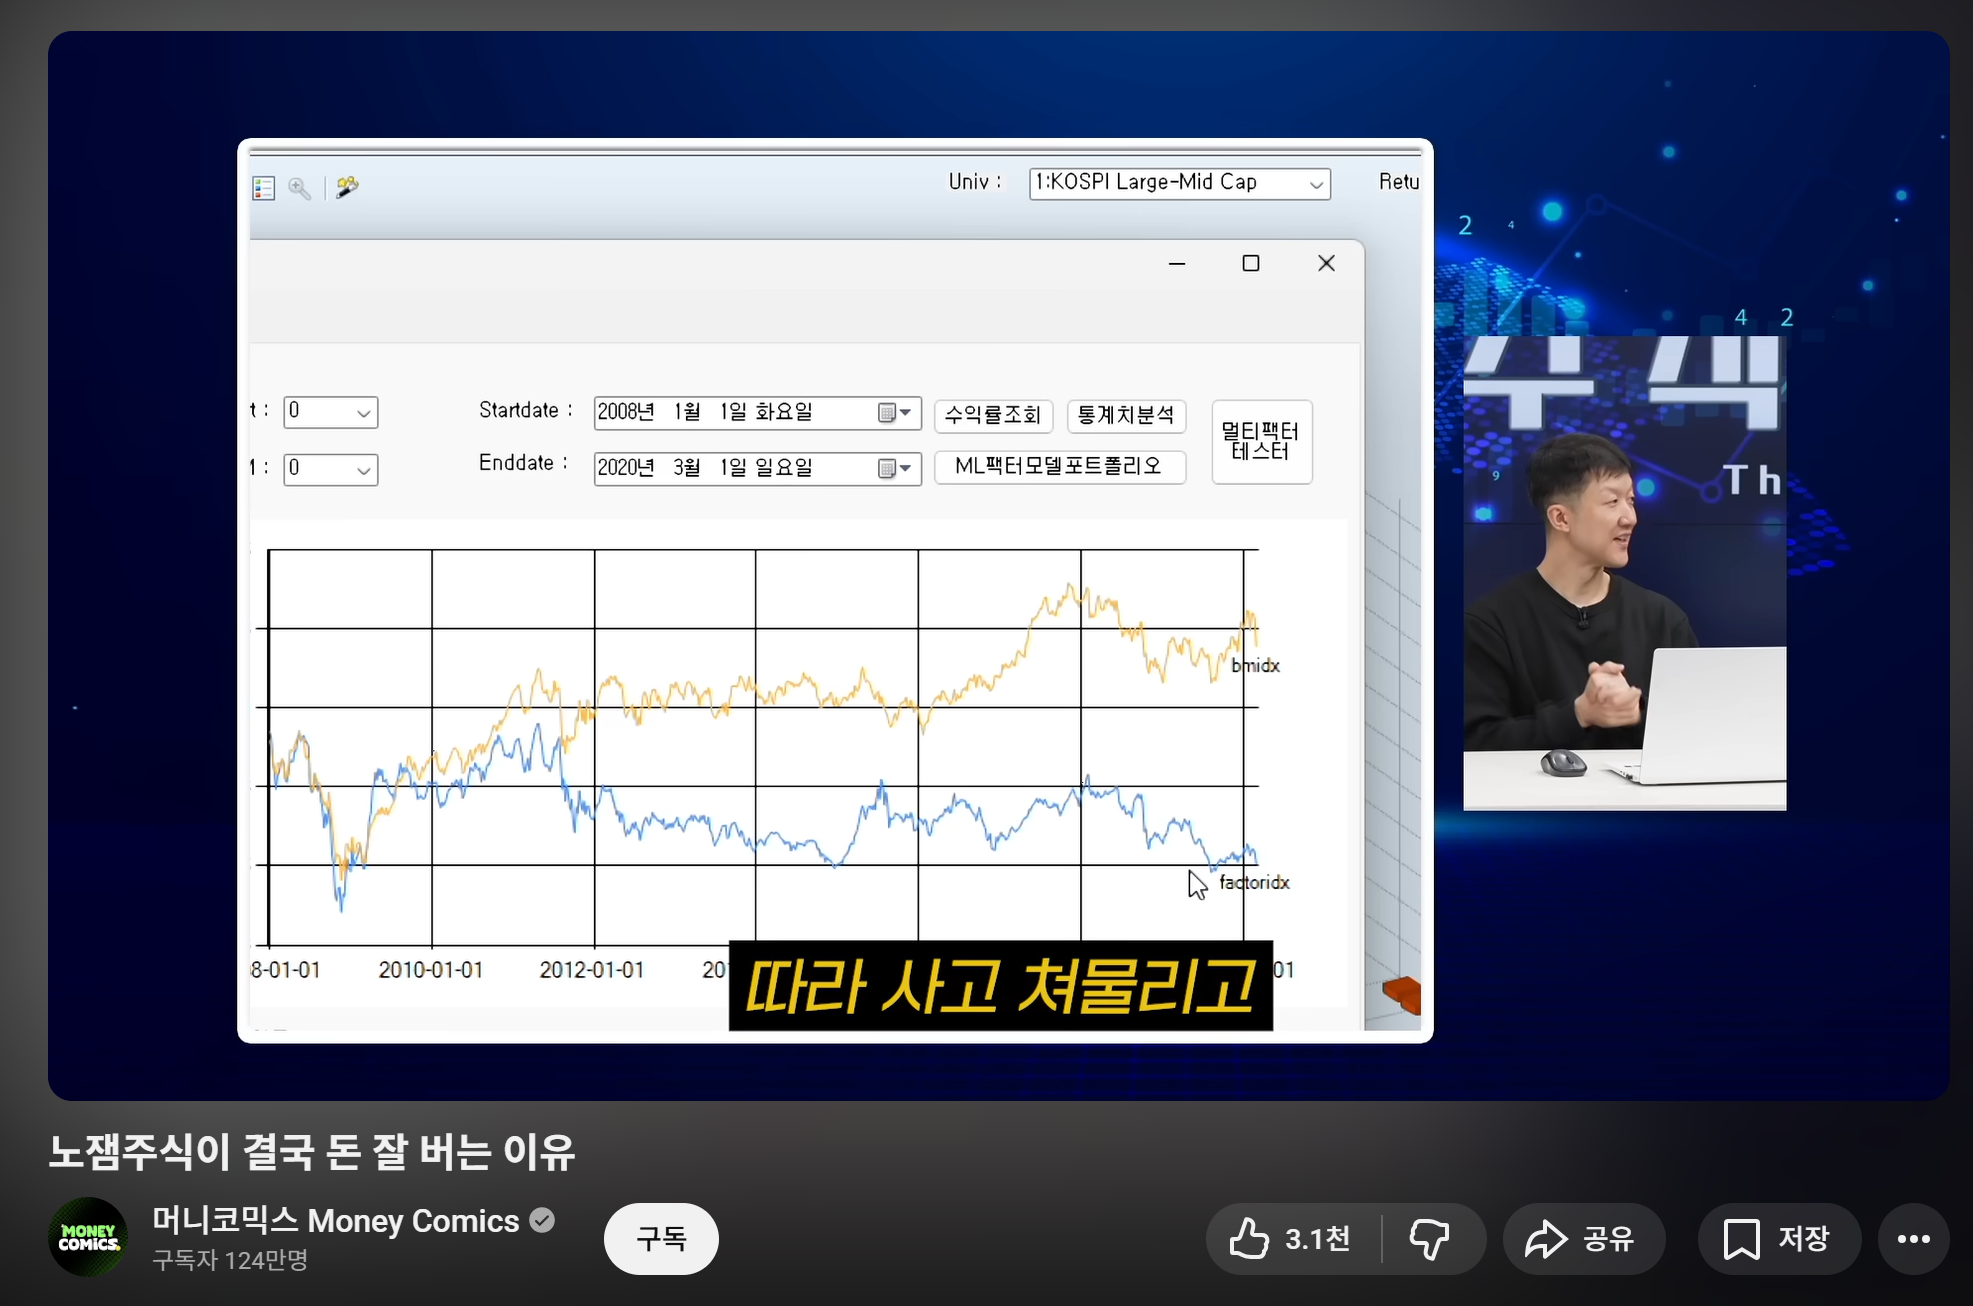The height and width of the screenshot is (1306, 1973).
Task: Expand the lower 0 value combo box
Action: (x=363, y=469)
